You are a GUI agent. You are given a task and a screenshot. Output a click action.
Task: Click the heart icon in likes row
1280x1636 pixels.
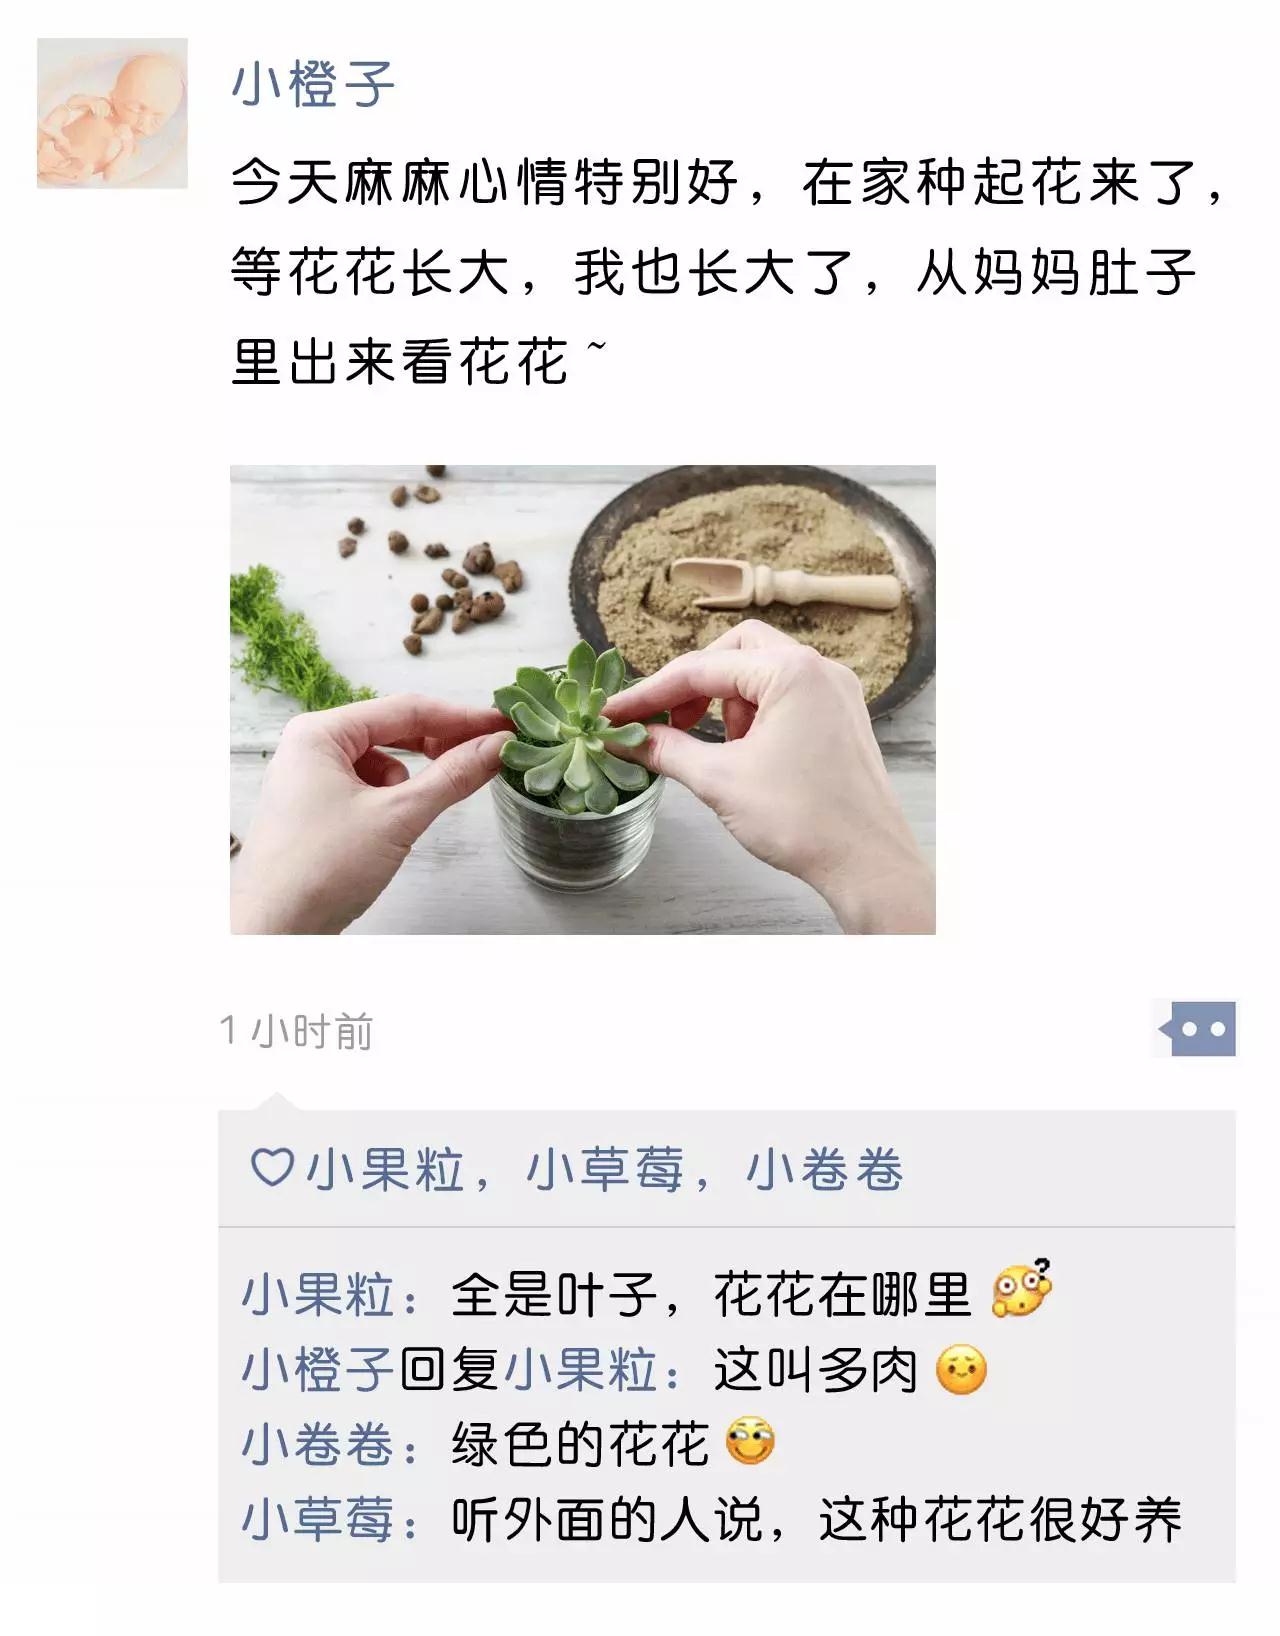(272, 1167)
